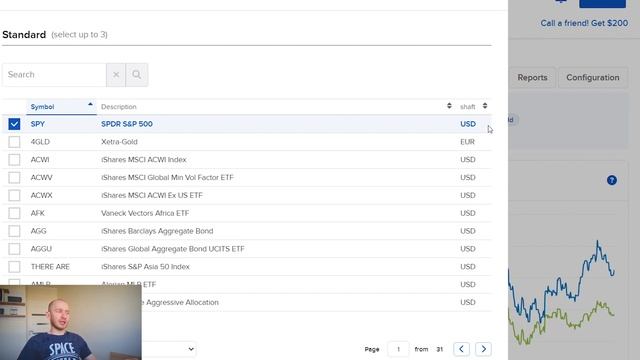Check the AFK Vaneck Vectors Africa checkbox
Screen dimensions: 640x360
coord(14,213)
